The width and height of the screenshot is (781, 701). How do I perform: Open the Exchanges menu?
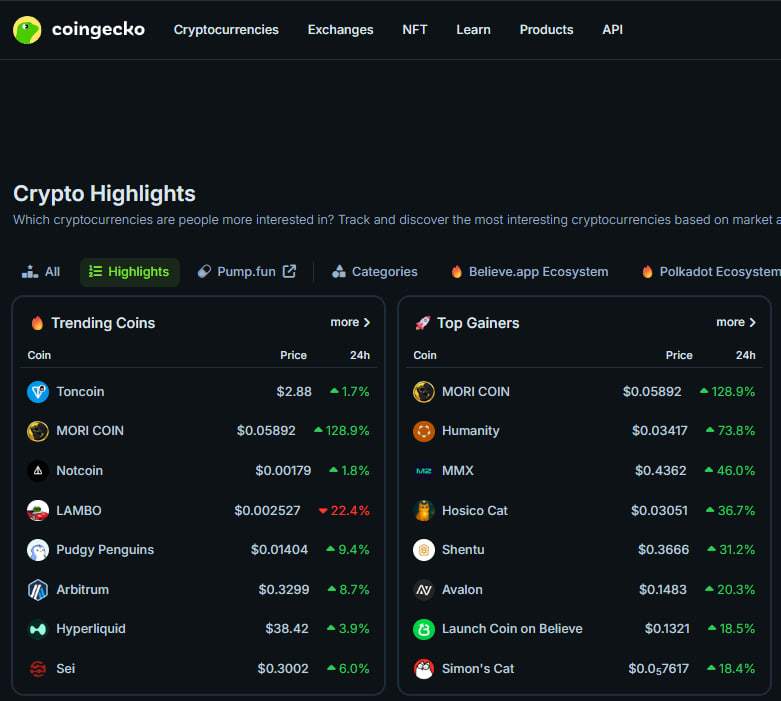pyautogui.click(x=340, y=30)
